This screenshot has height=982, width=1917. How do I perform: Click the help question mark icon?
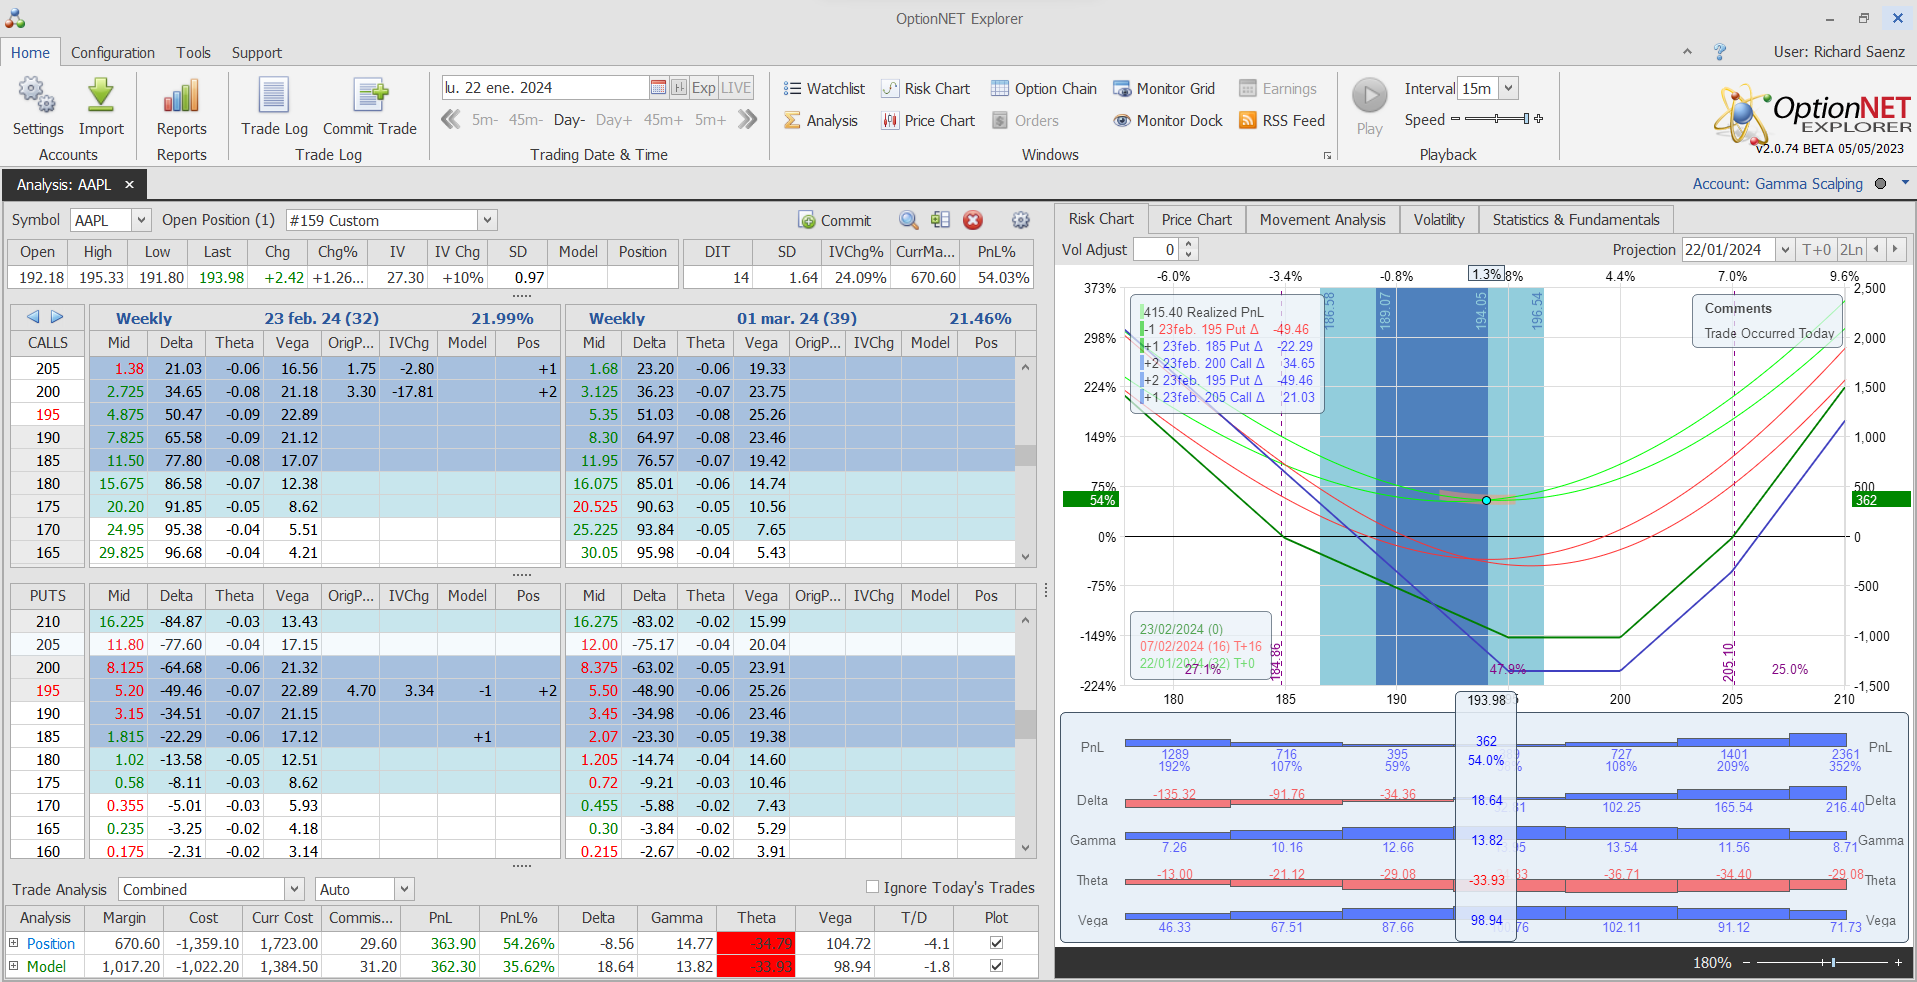(1720, 52)
